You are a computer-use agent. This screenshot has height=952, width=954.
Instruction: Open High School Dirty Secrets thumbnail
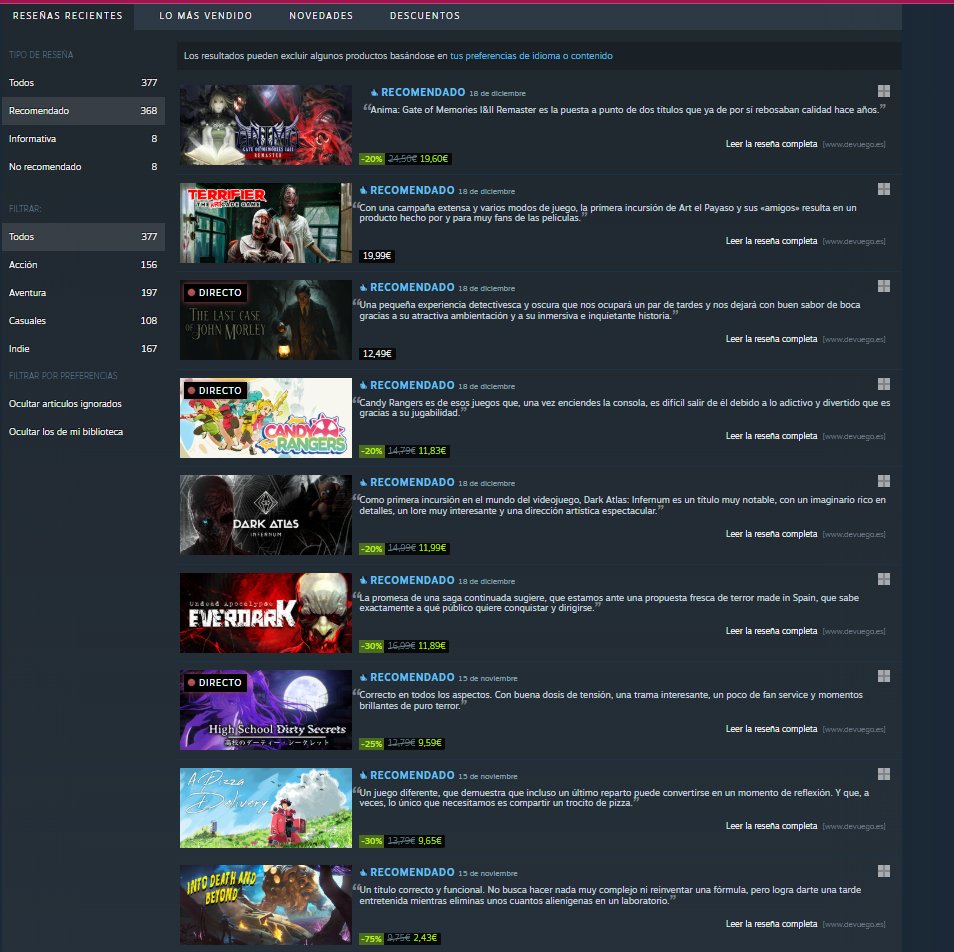tap(266, 710)
